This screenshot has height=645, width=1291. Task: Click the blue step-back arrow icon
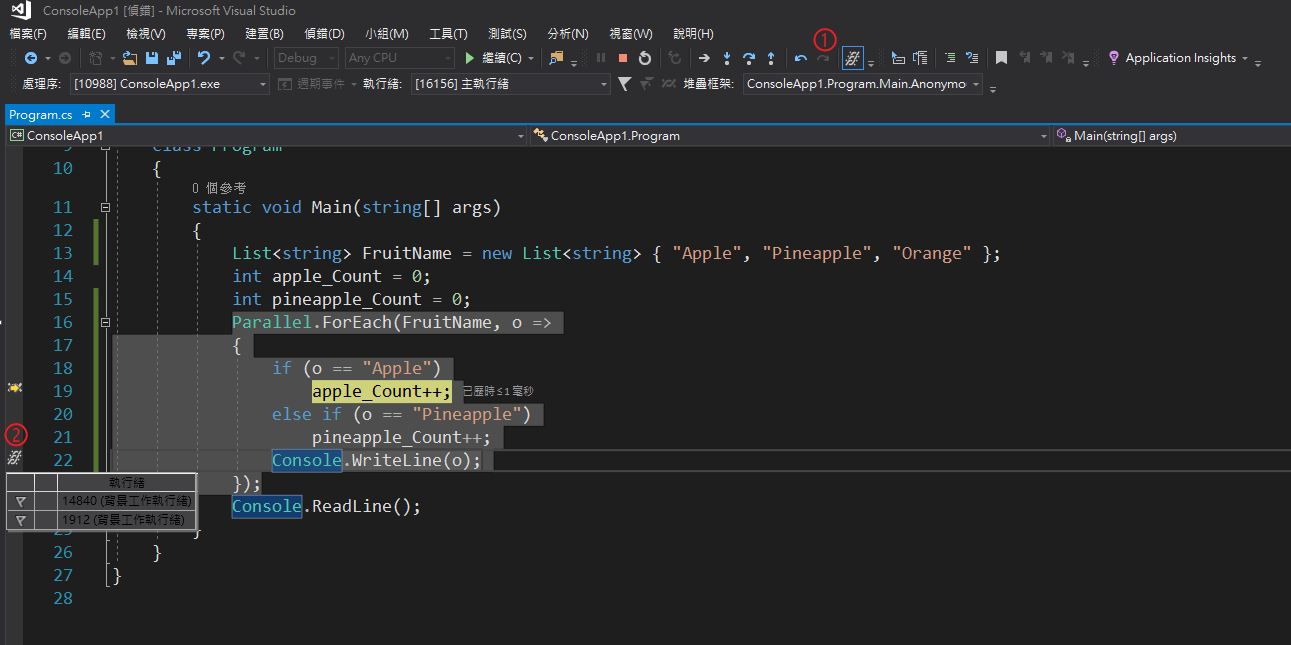coord(801,59)
